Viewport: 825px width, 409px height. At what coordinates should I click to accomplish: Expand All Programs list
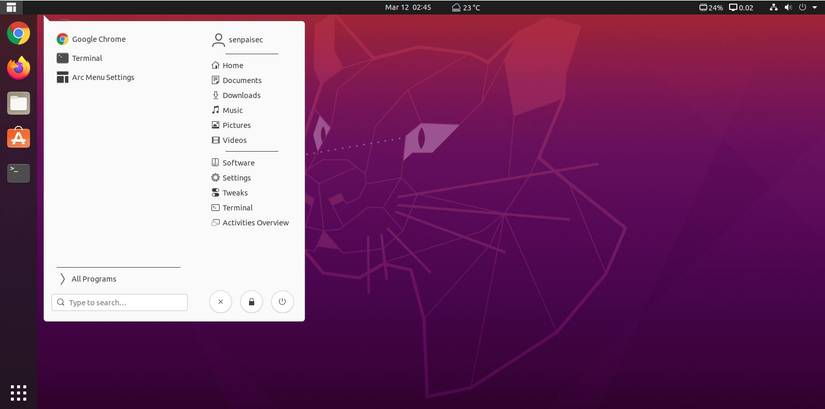point(87,279)
